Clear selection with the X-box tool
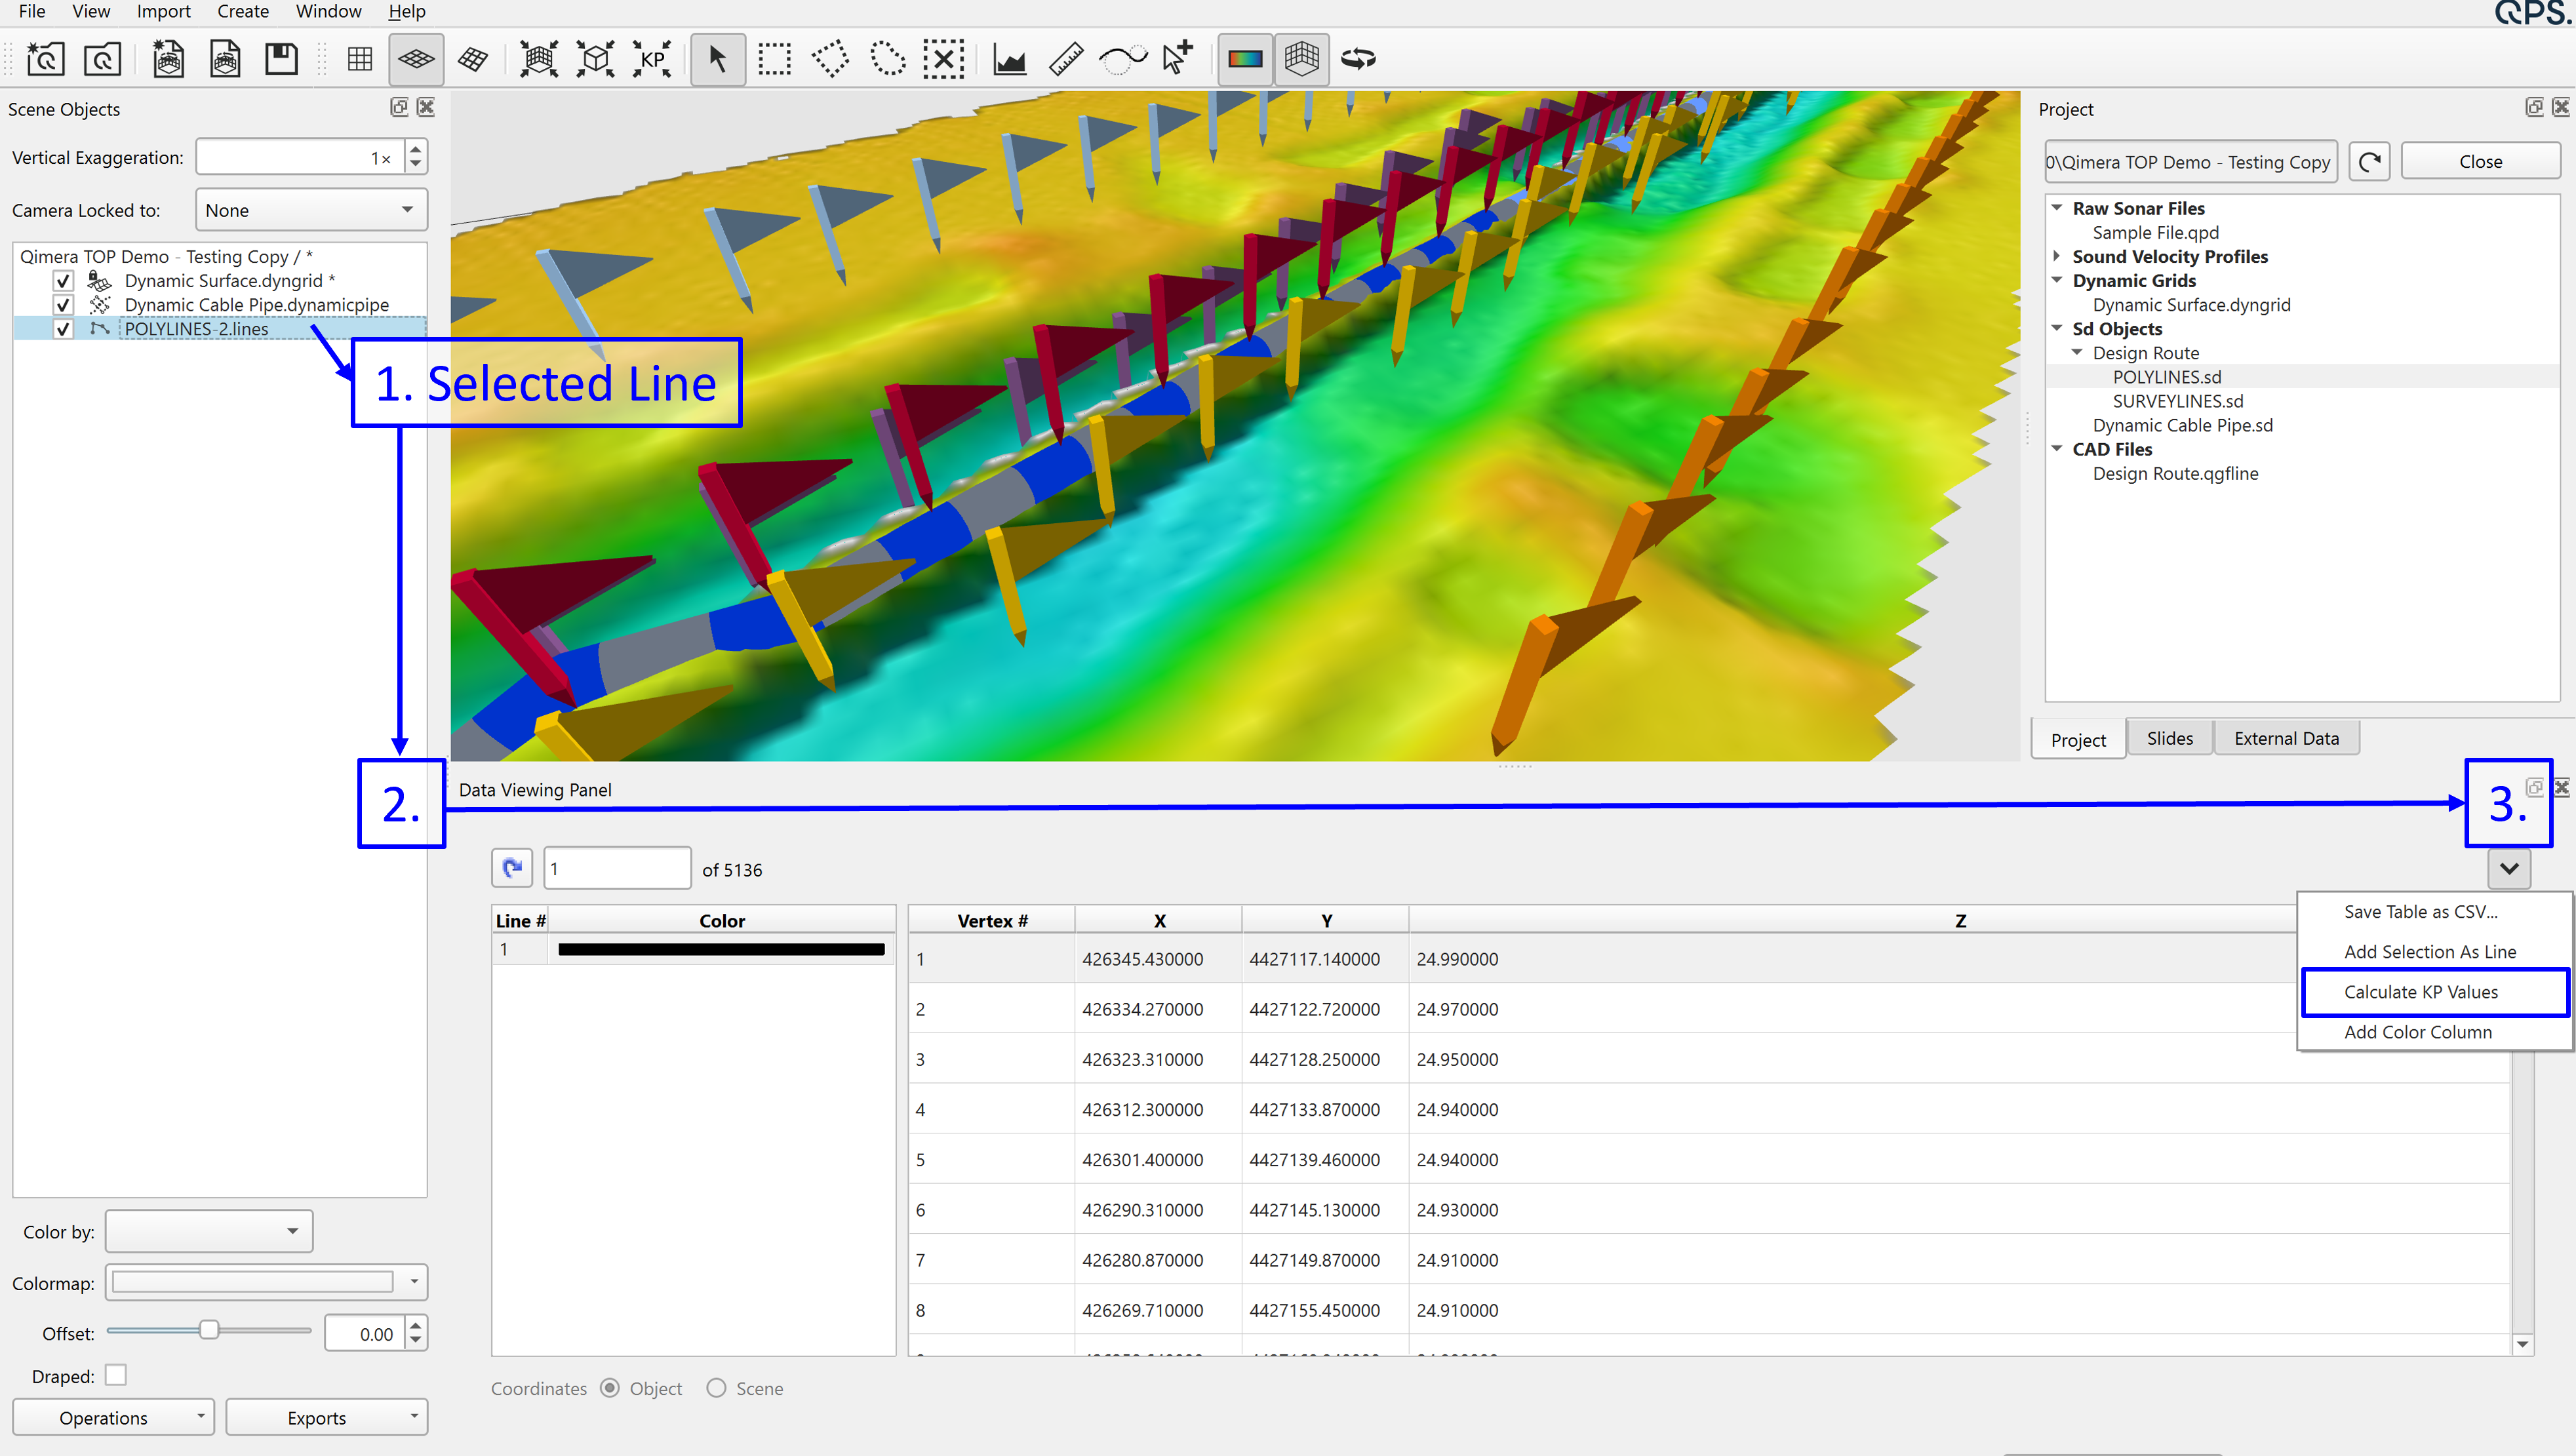The image size is (2576, 1456). (943, 59)
